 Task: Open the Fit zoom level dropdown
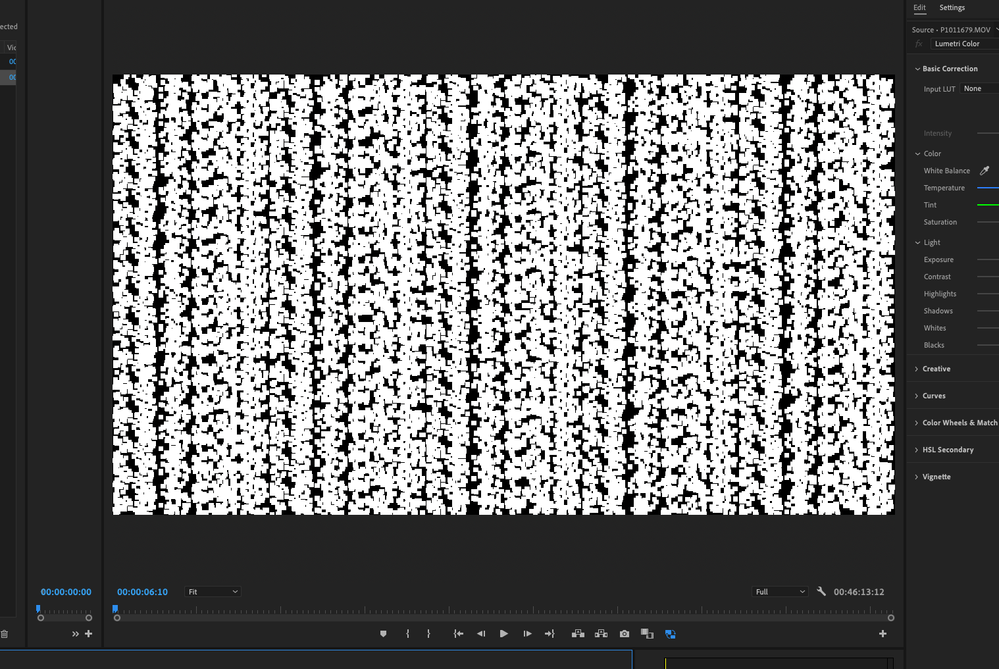coord(213,592)
